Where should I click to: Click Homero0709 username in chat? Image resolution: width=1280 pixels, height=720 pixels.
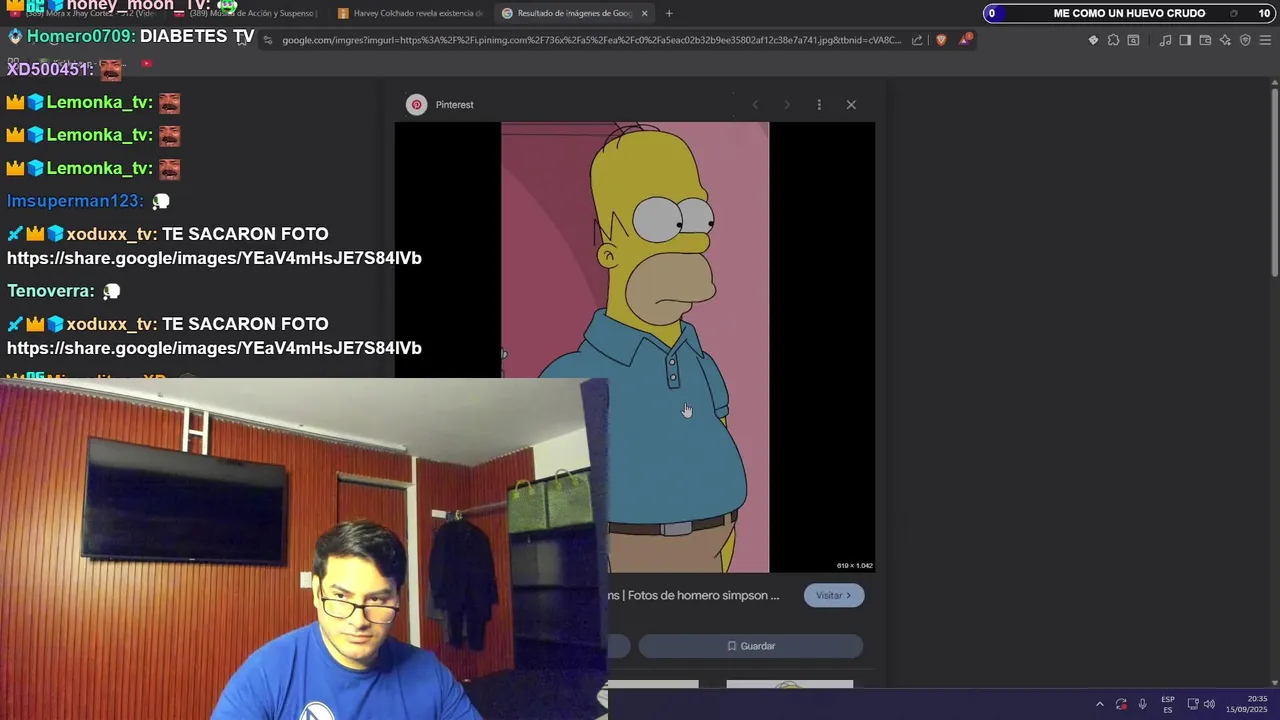click(80, 36)
